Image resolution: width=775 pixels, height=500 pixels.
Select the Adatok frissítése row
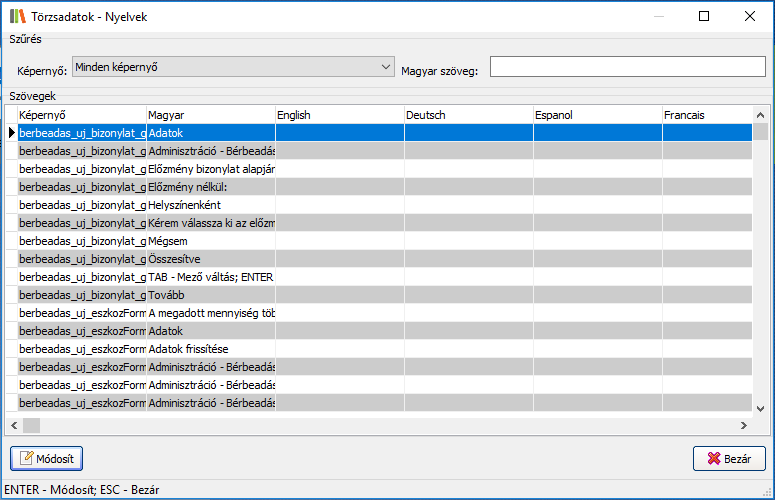tap(210, 349)
